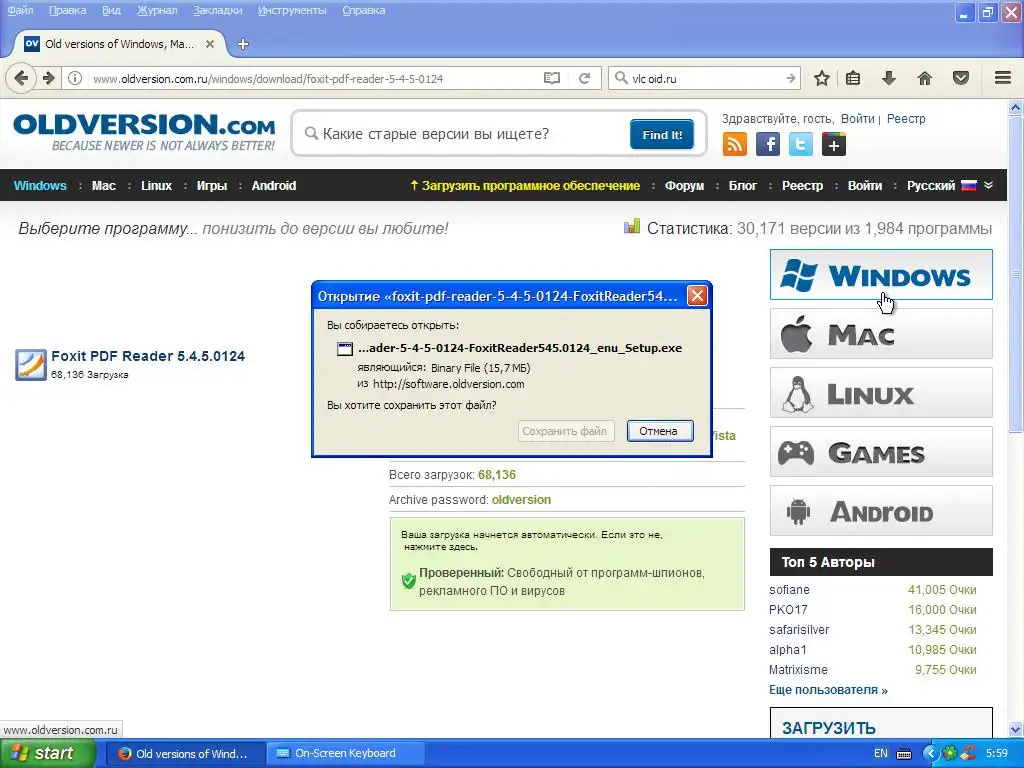Open the Инструменты menu
The height and width of the screenshot is (768, 1024).
point(292,10)
